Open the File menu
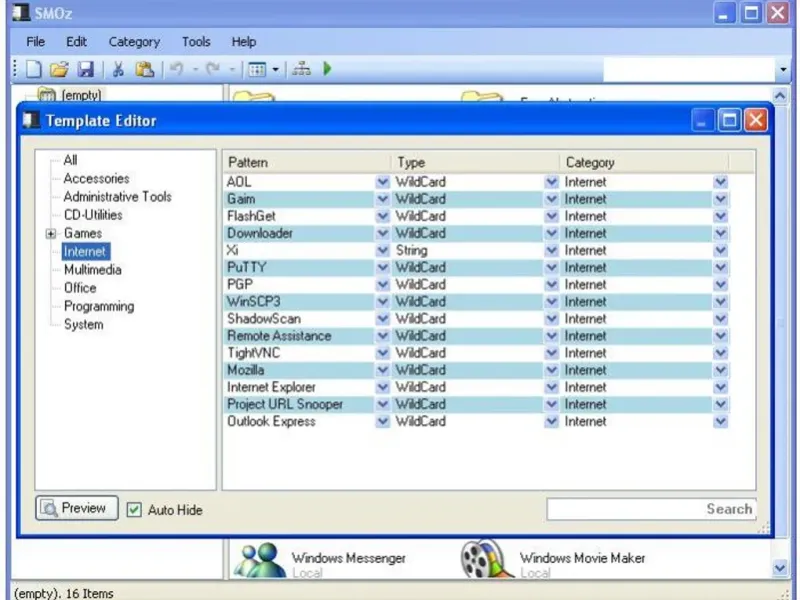The image size is (800, 600). point(35,42)
